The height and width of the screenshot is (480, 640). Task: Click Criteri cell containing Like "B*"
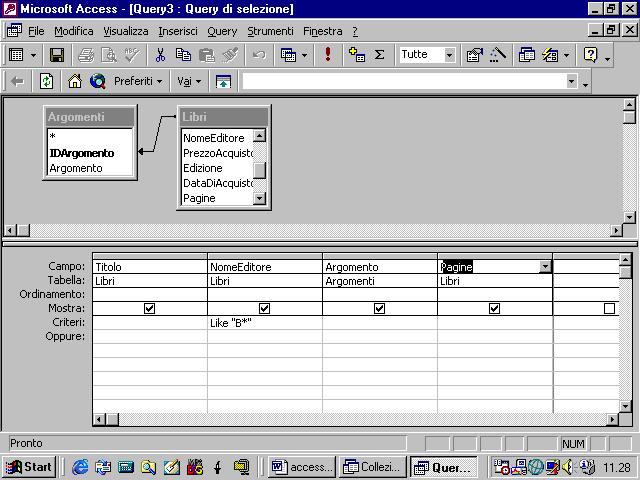264,323
